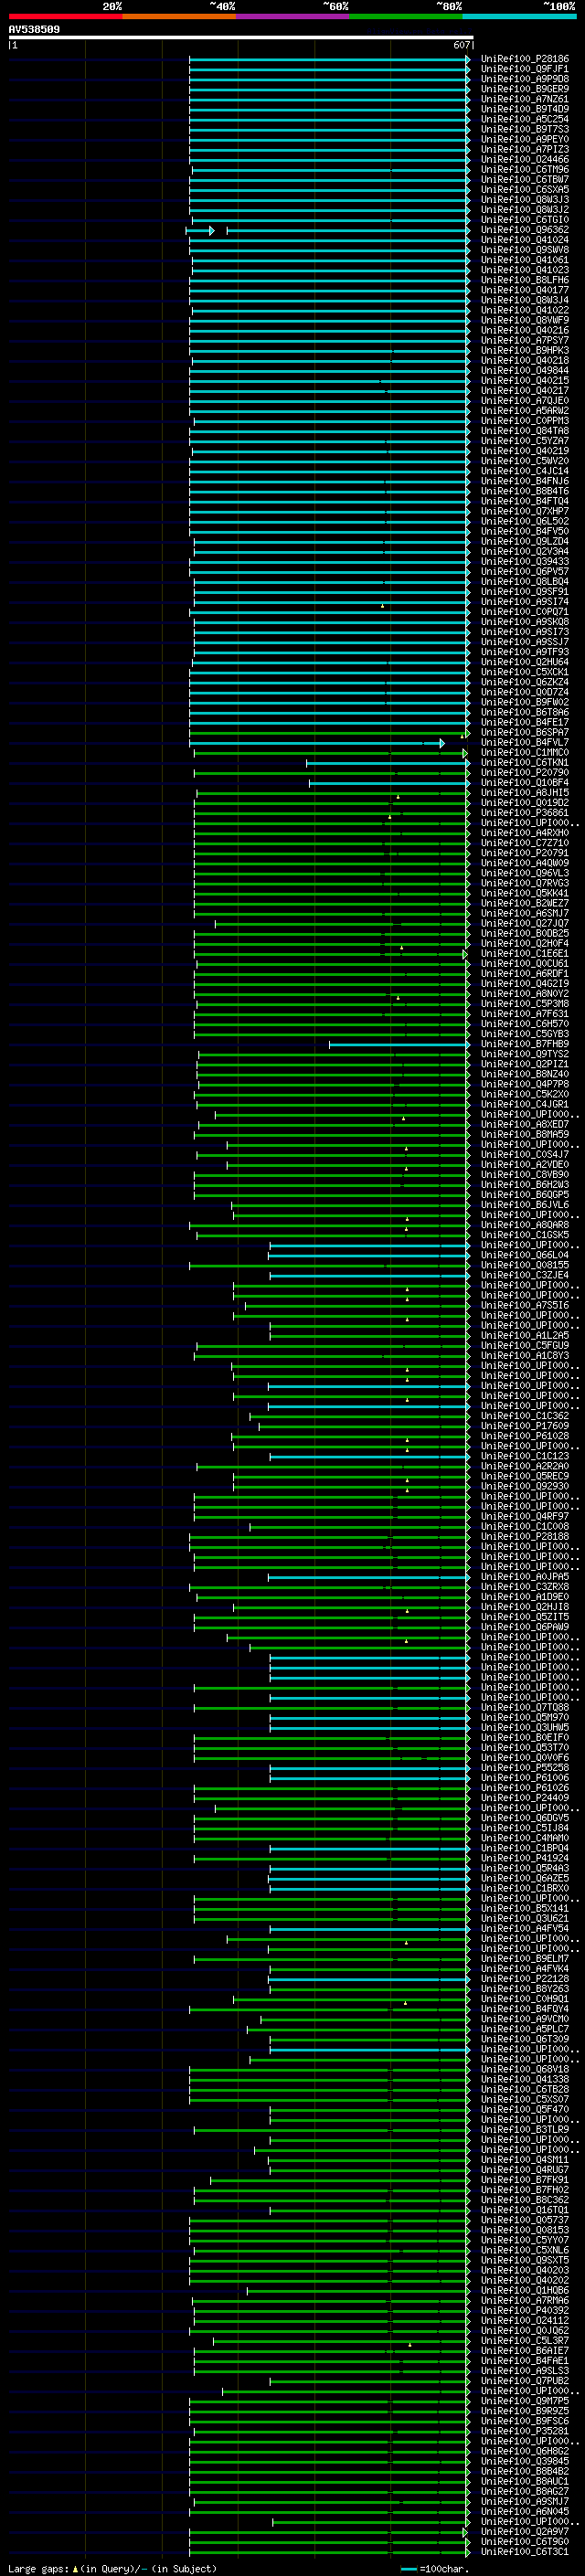Select the UniRef100_Q9SWV8 label

525,250
